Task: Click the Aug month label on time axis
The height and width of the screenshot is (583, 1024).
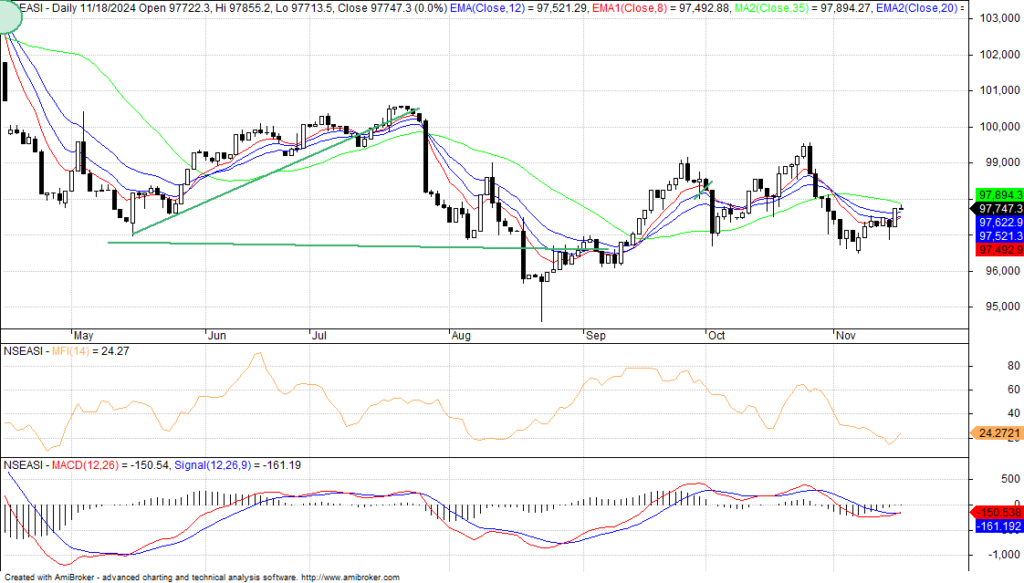Action: coord(460,336)
